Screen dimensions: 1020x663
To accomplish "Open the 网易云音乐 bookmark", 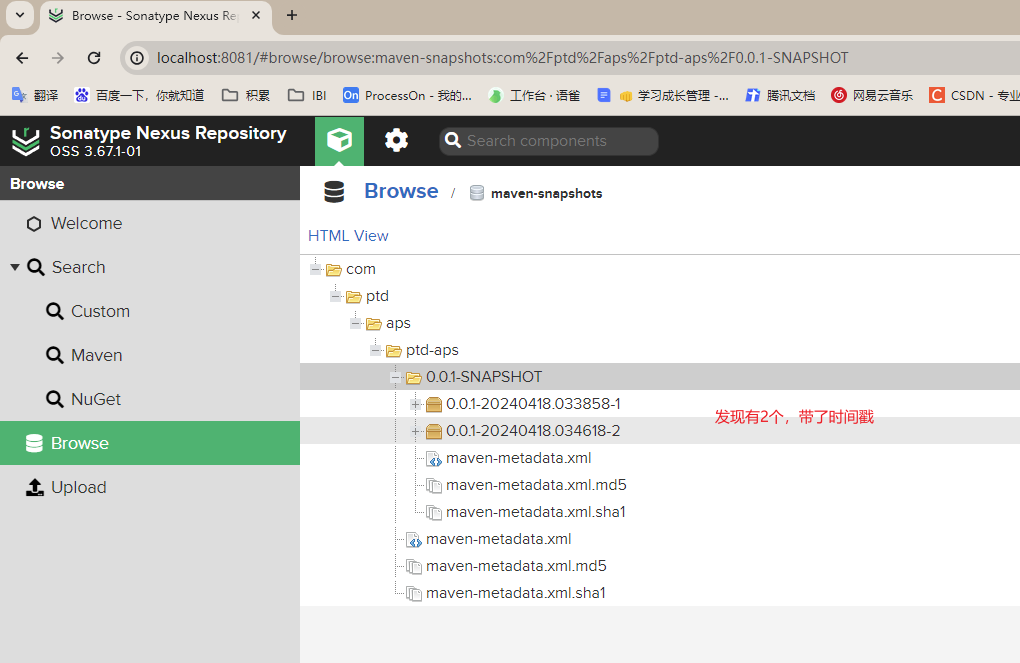I will click(872, 96).
